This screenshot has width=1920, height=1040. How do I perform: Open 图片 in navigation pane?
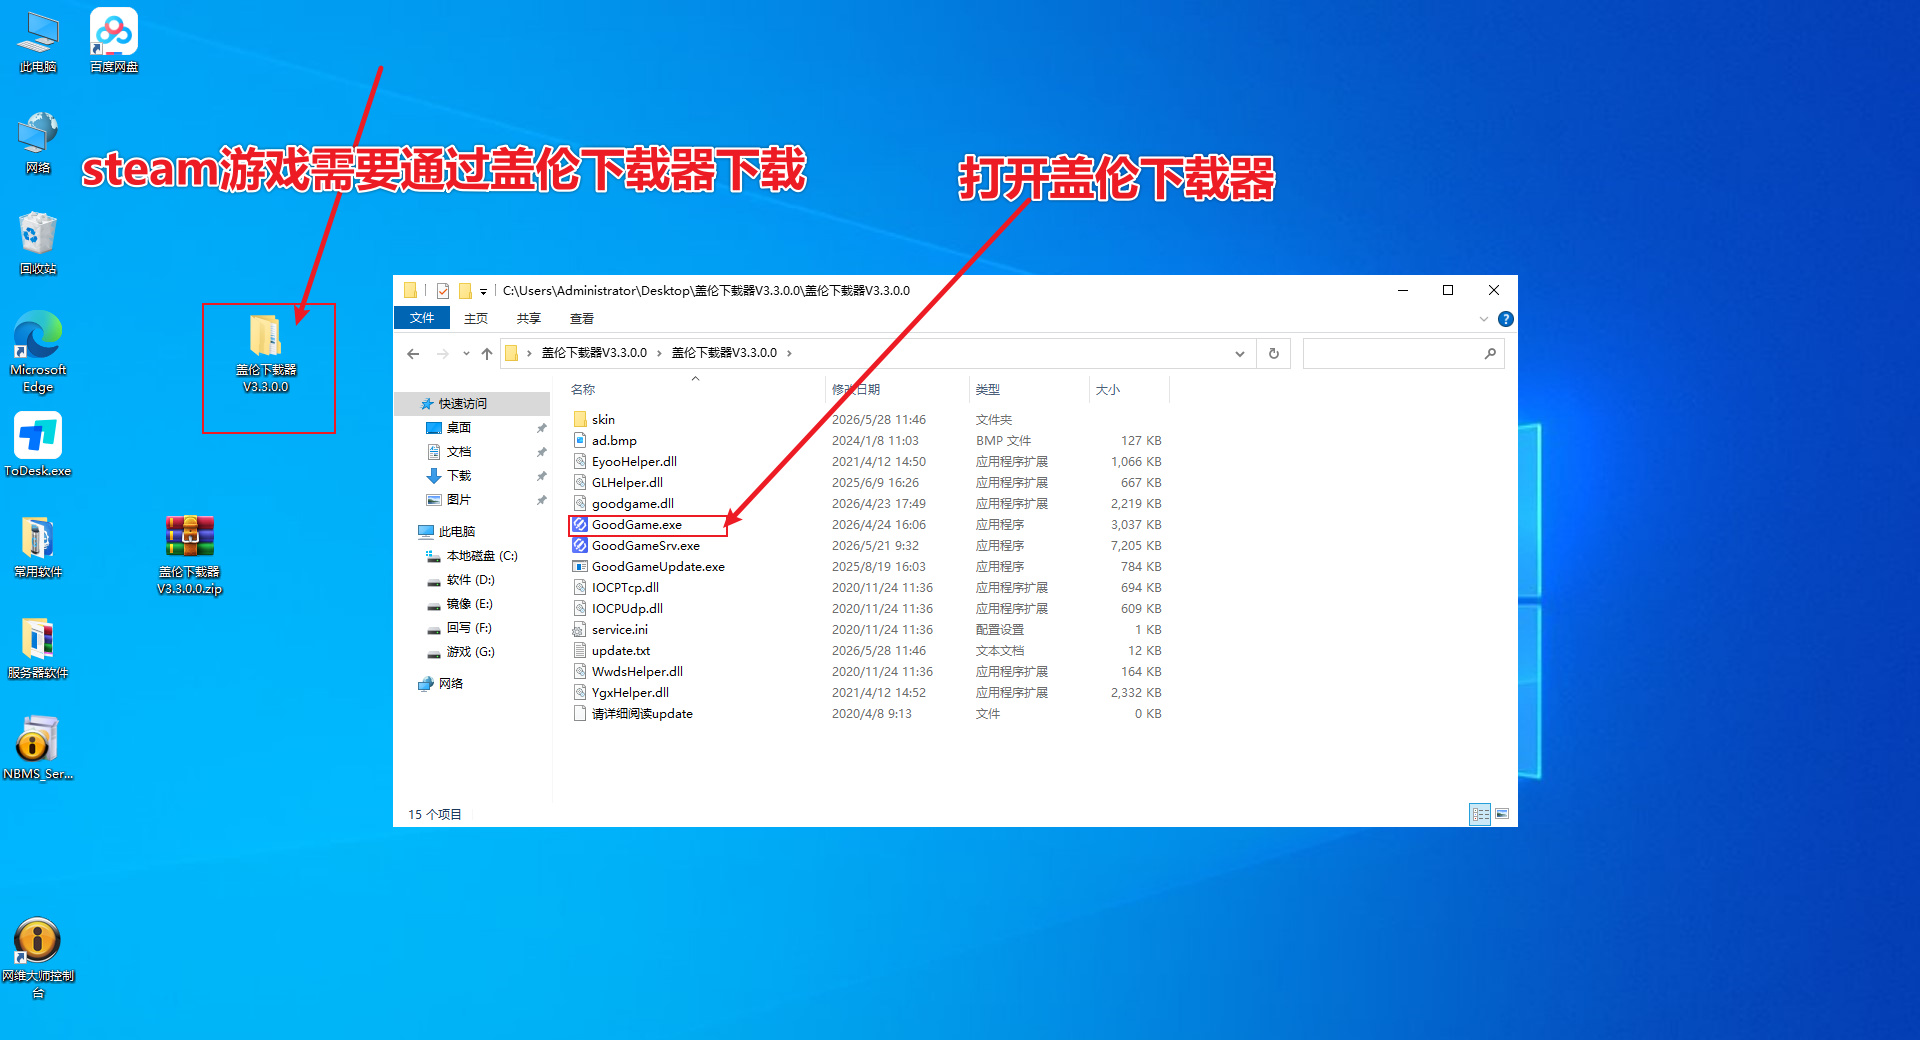click(x=458, y=500)
